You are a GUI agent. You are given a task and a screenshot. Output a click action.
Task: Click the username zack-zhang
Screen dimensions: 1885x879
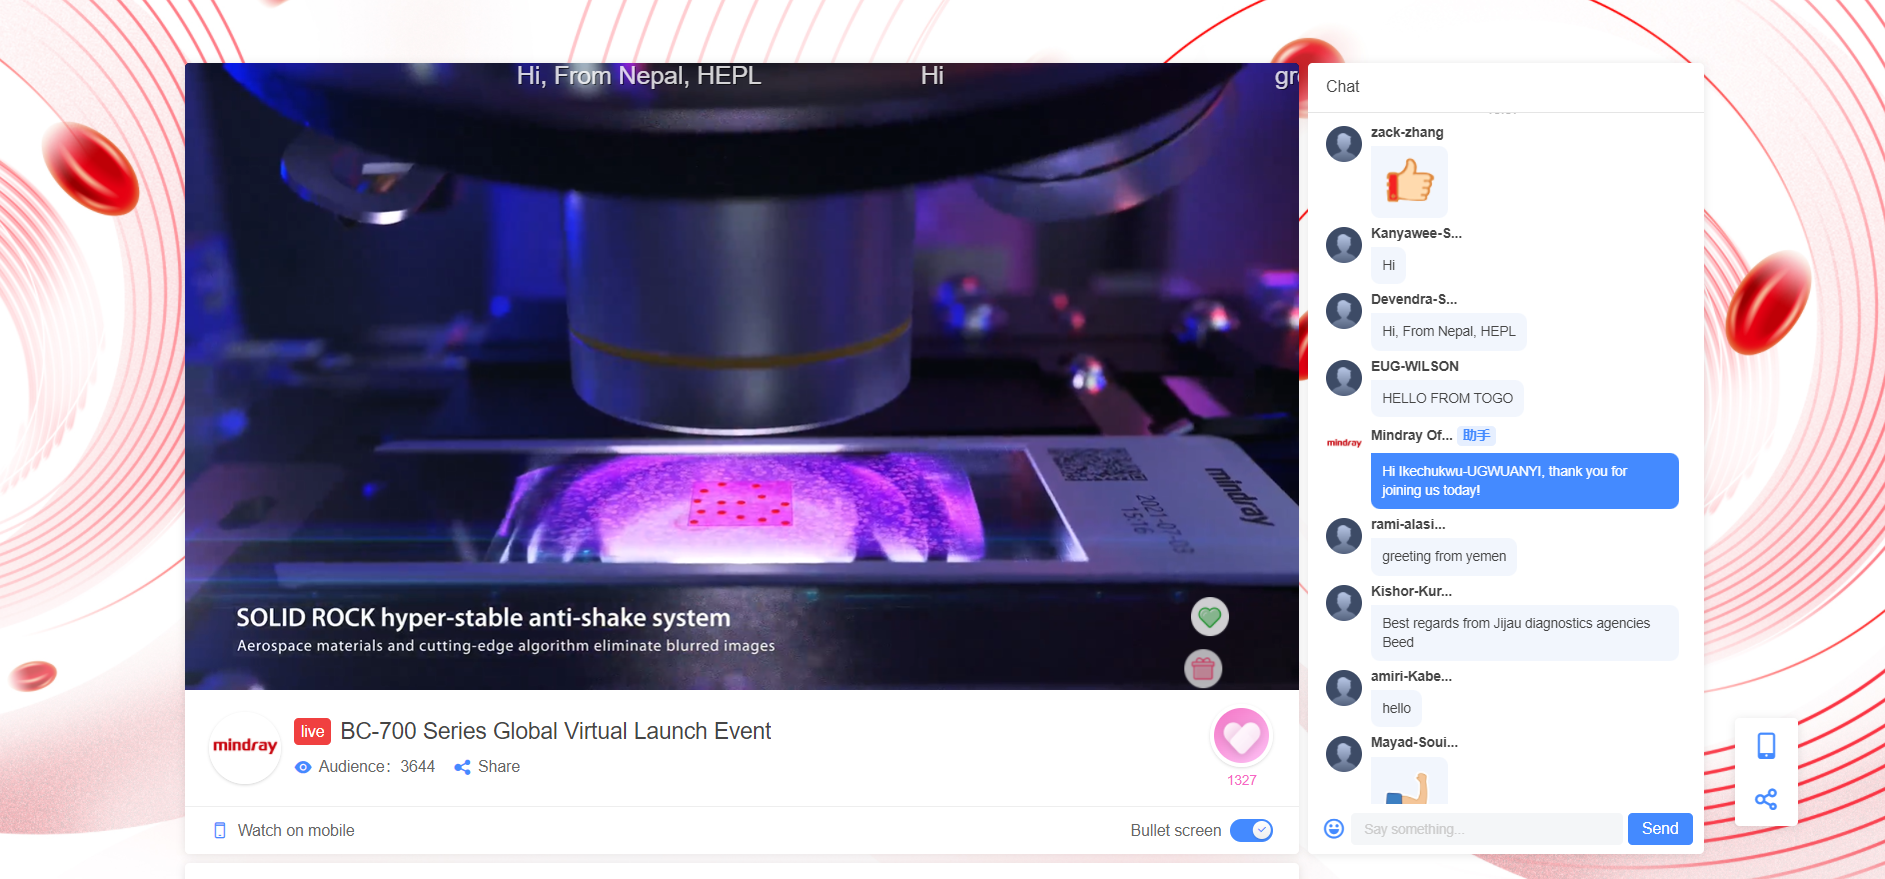pos(1407,132)
